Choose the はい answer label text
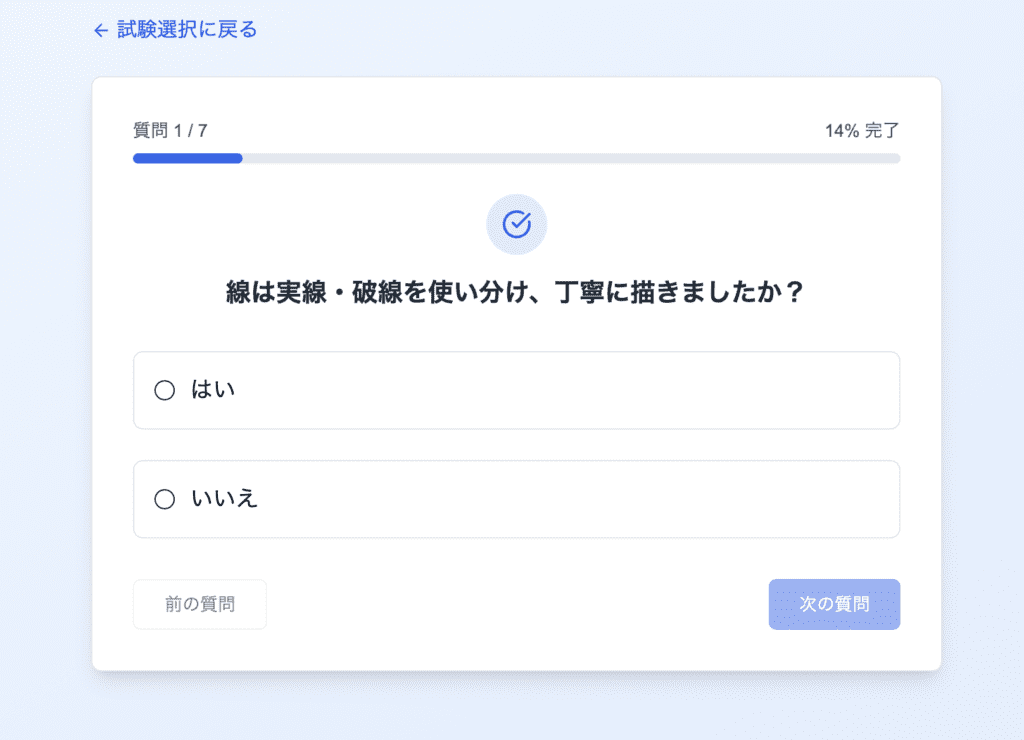Screen dimensions: 1024x740 (x=213, y=390)
